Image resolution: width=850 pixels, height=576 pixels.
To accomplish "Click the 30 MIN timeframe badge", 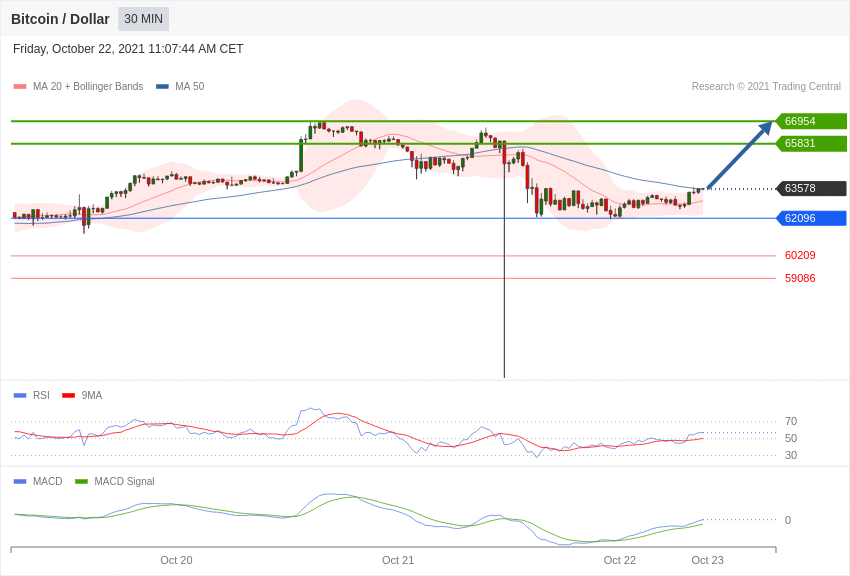I will [144, 19].
